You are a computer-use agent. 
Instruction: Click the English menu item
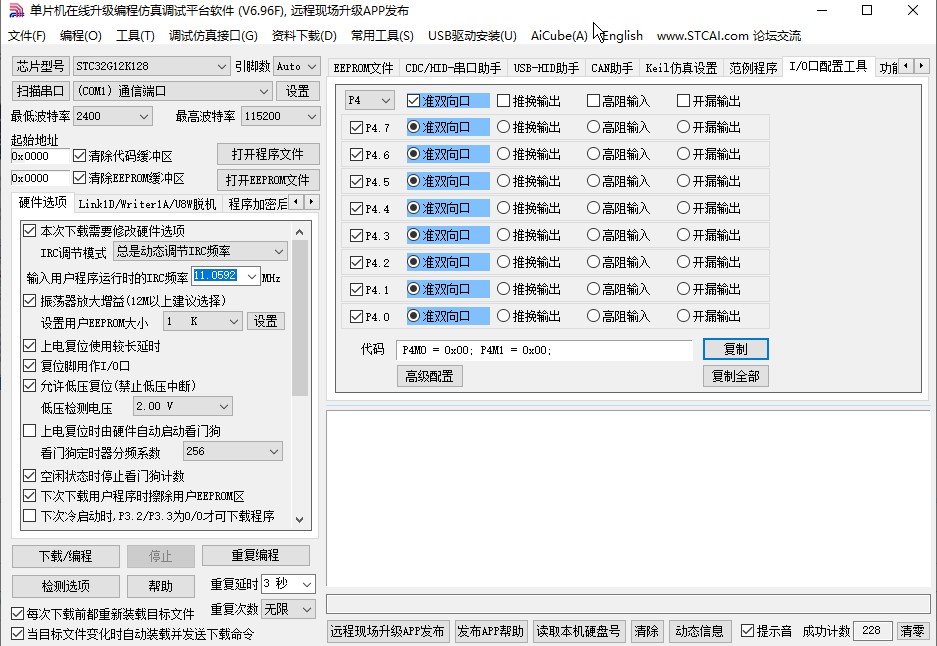[x=621, y=35]
